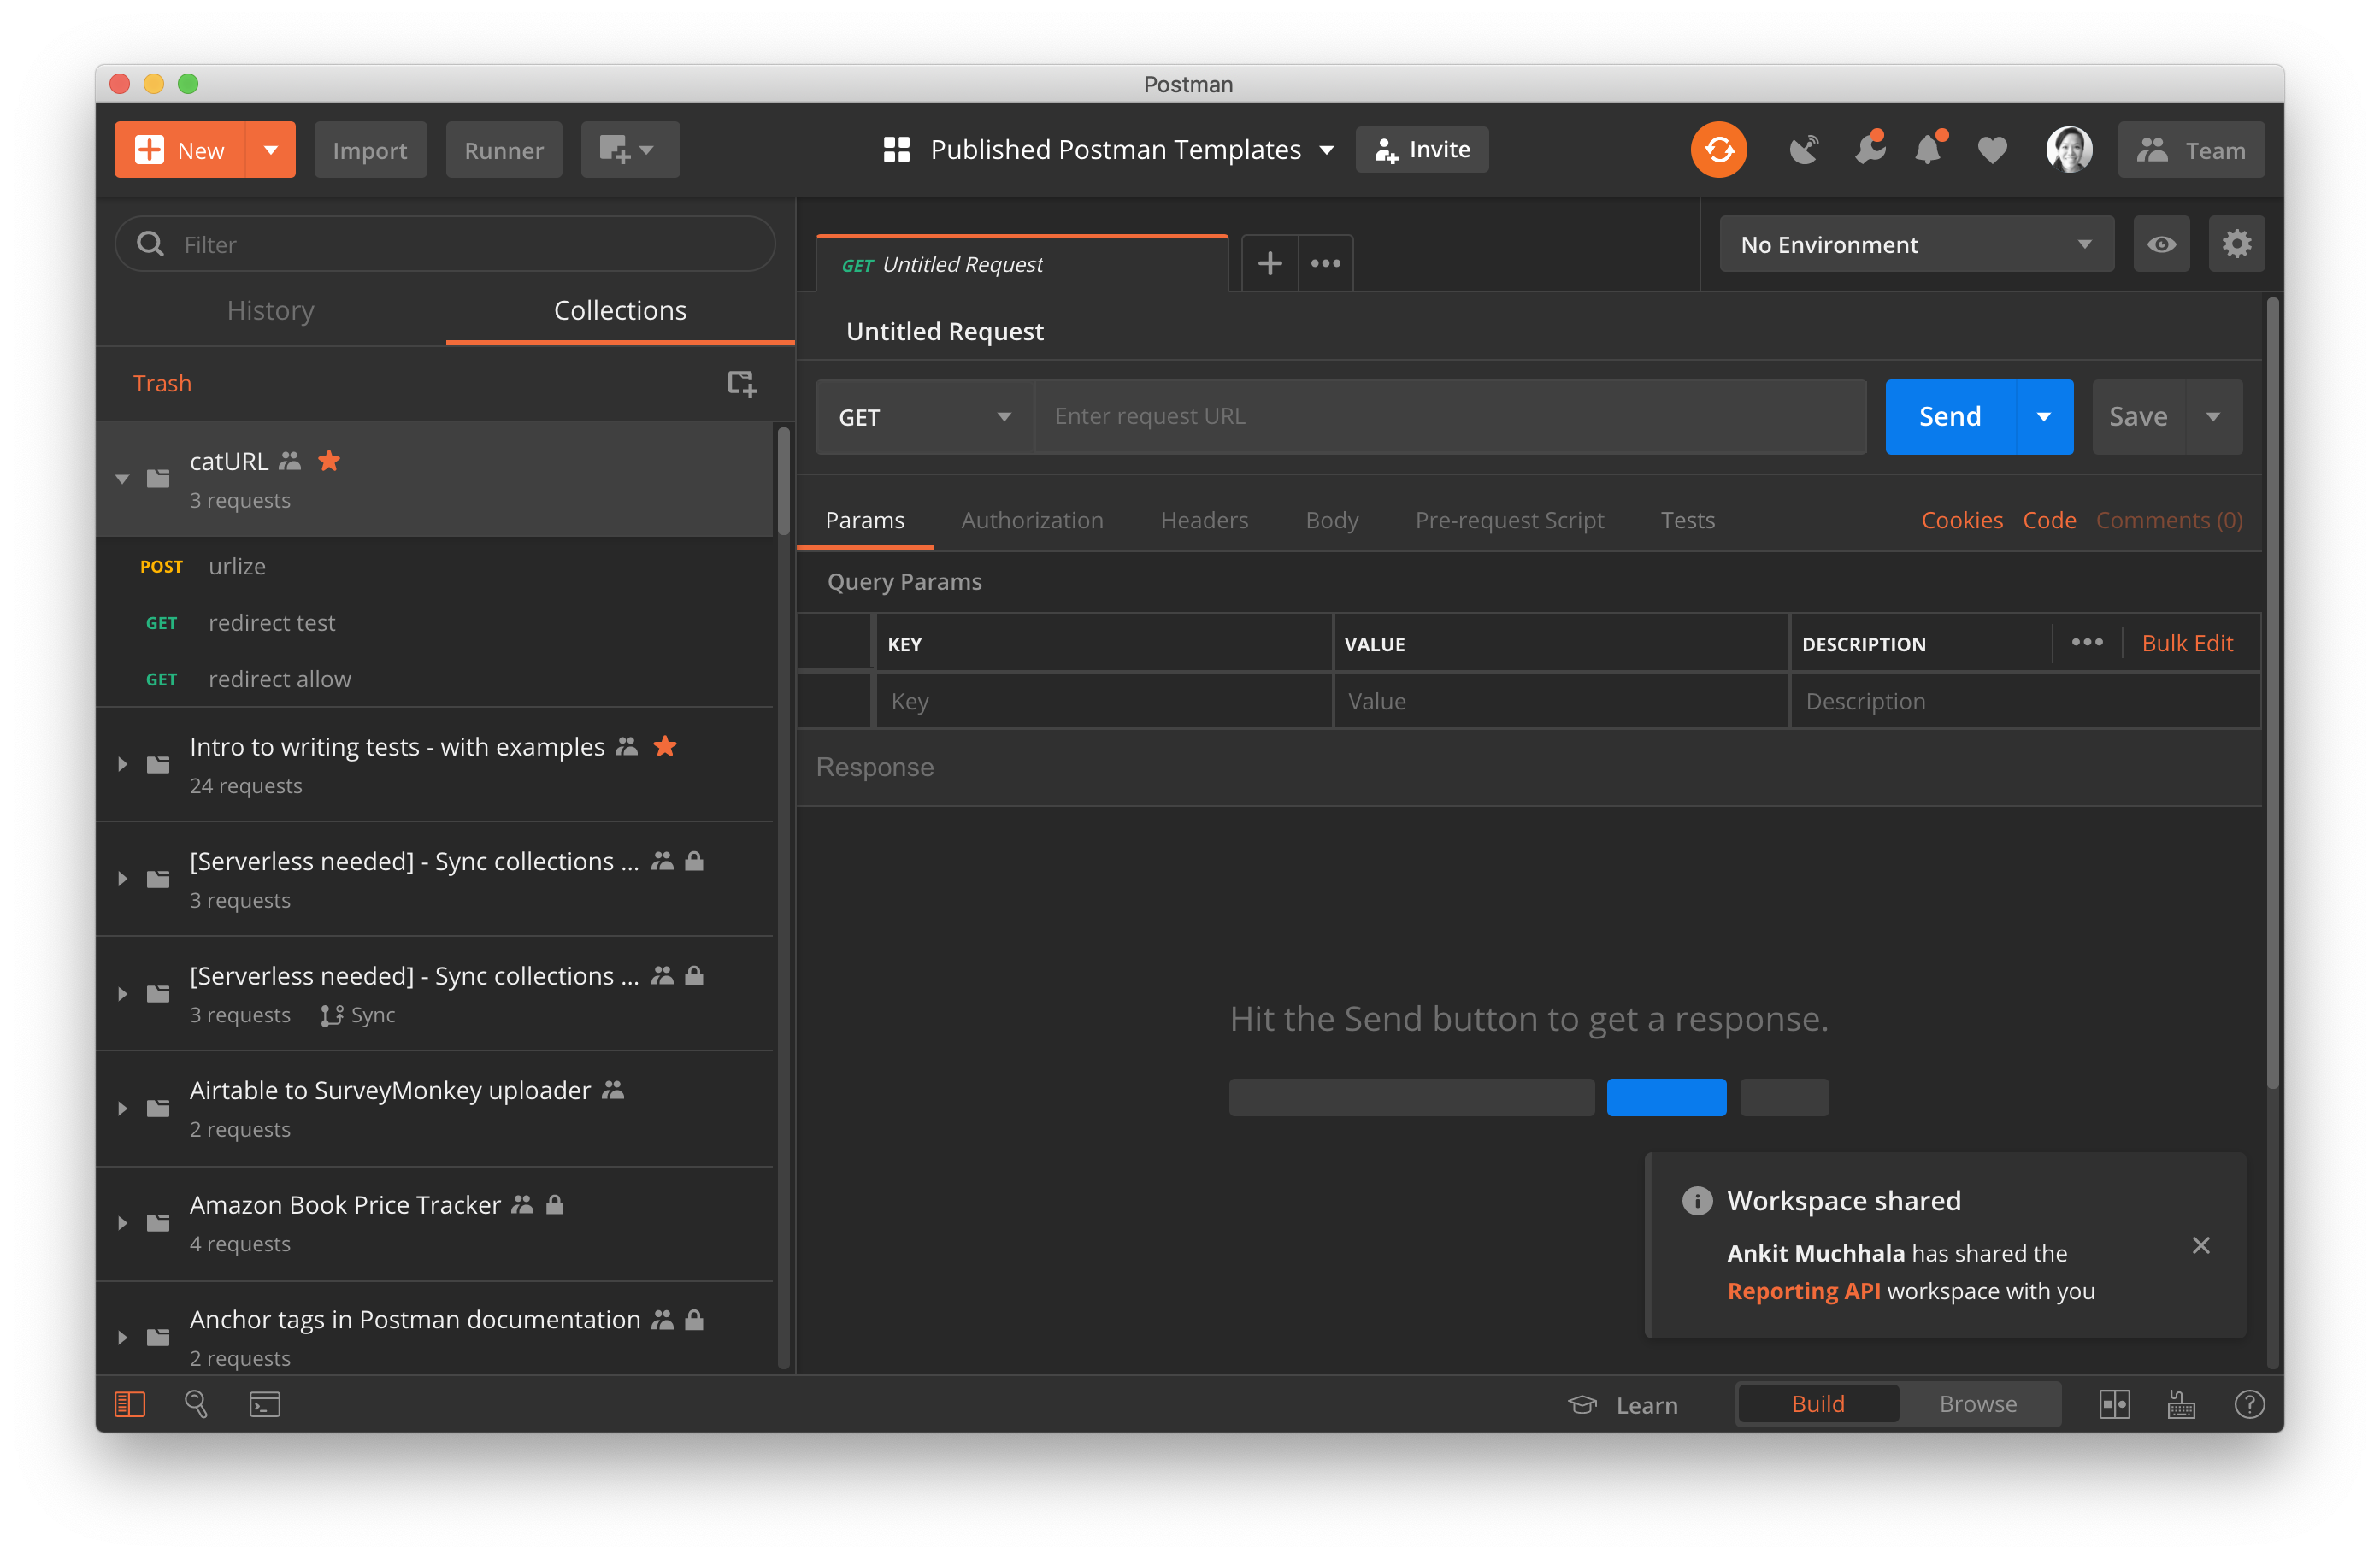Open the GET method dropdown

click(924, 417)
